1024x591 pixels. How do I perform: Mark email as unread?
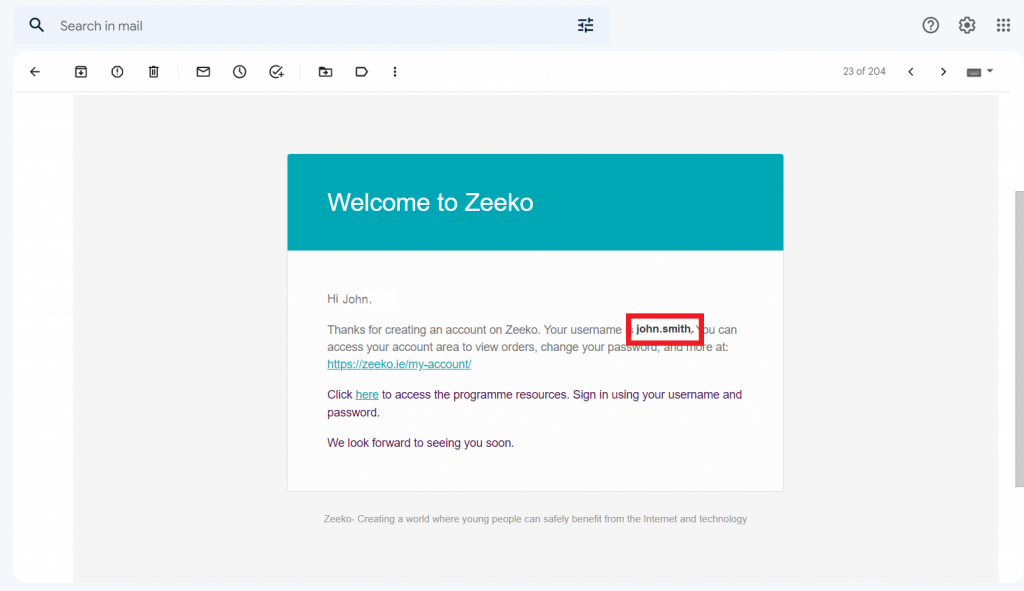tap(203, 72)
